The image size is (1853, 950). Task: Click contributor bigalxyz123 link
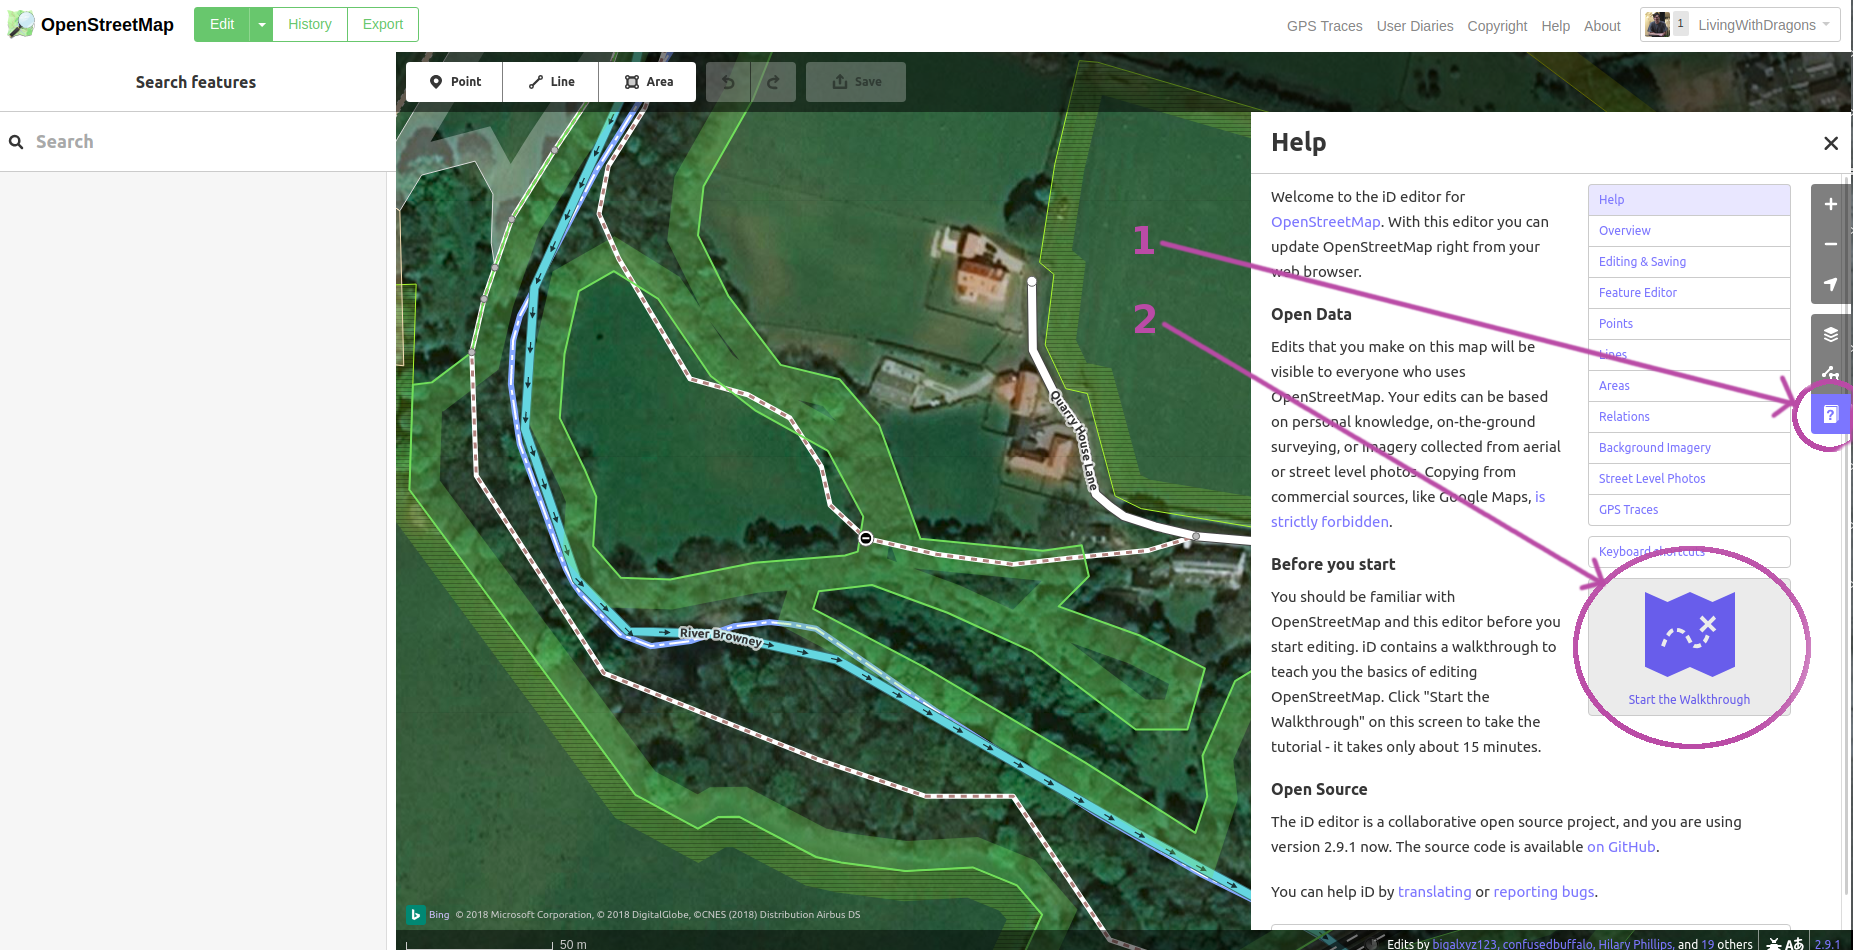[1465, 944]
